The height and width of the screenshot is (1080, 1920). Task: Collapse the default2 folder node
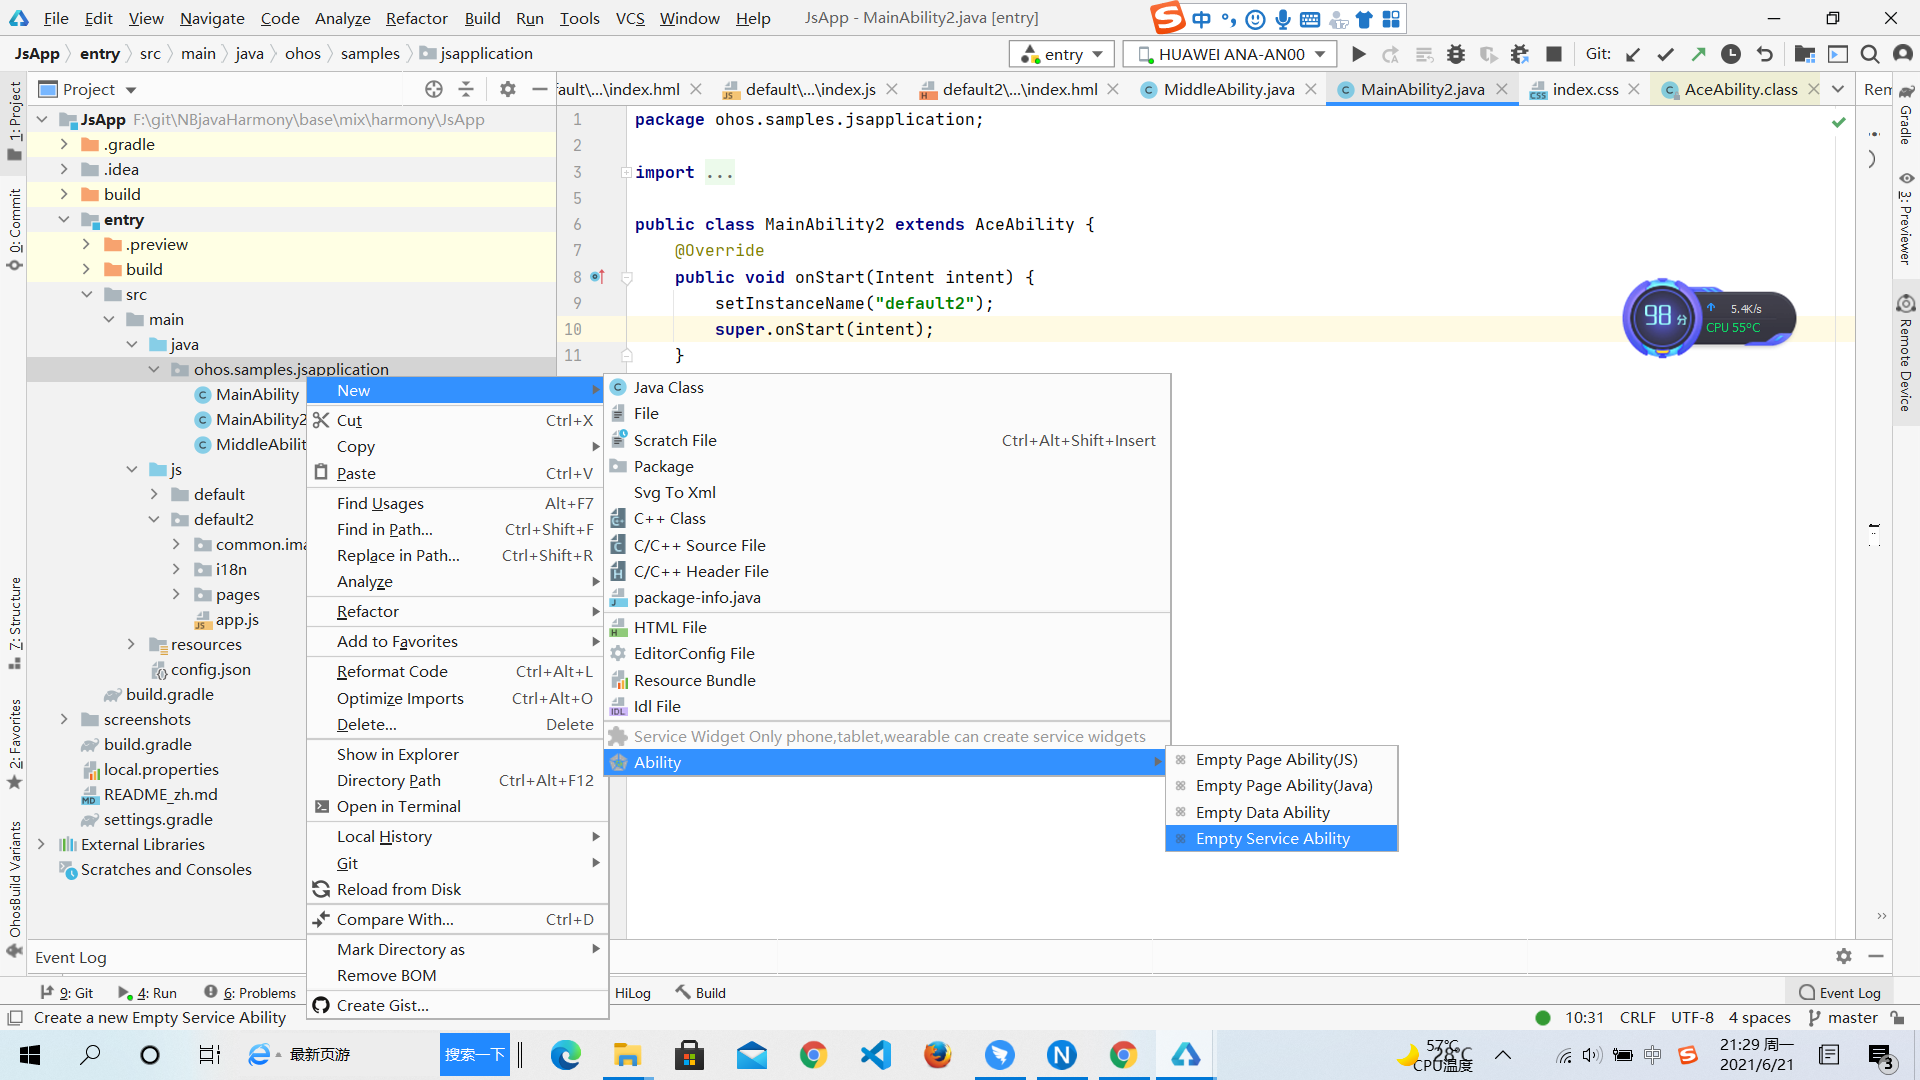click(154, 519)
